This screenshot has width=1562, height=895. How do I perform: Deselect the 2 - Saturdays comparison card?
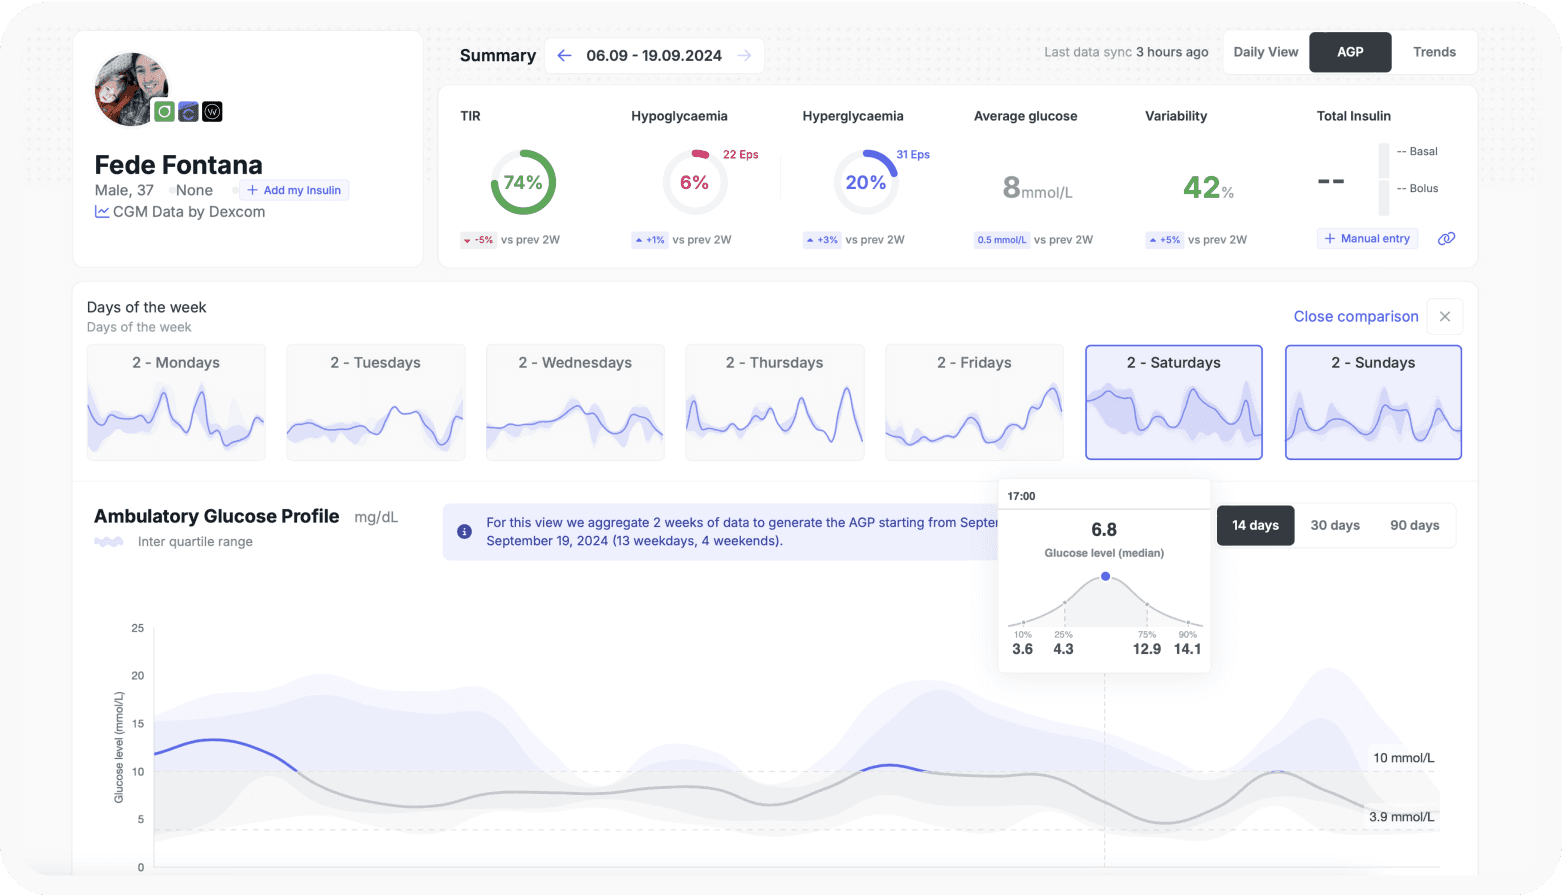click(x=1173, y=402)
